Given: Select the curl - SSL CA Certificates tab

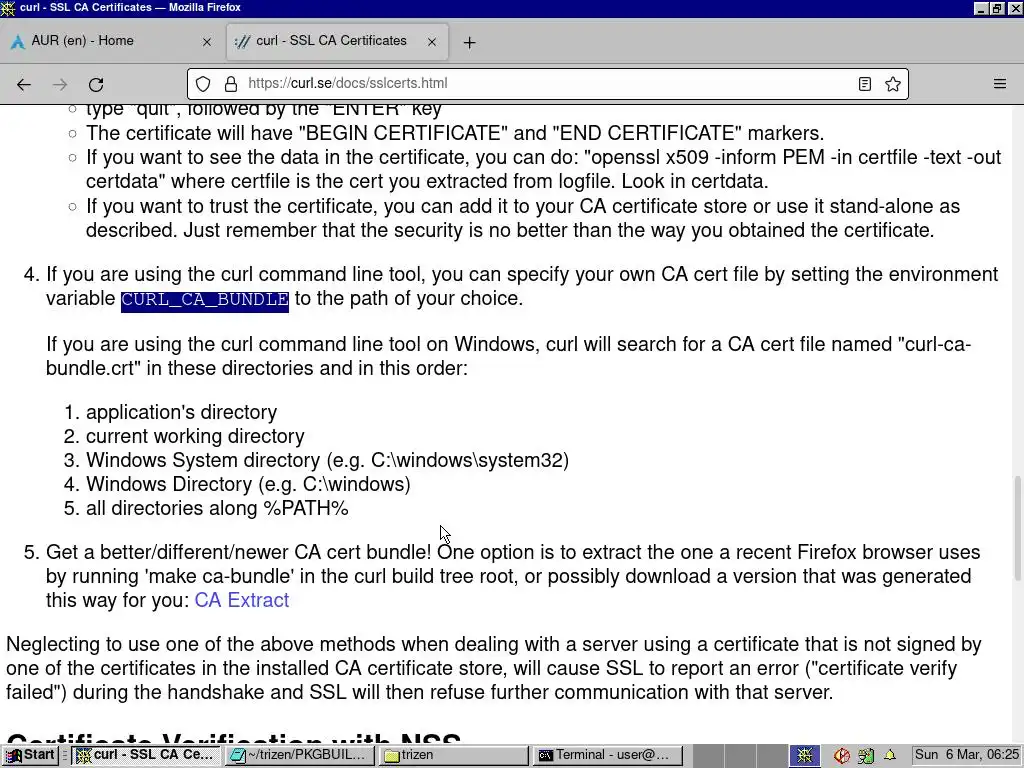Looking at the screenshot, I should (x=337, y=41).
